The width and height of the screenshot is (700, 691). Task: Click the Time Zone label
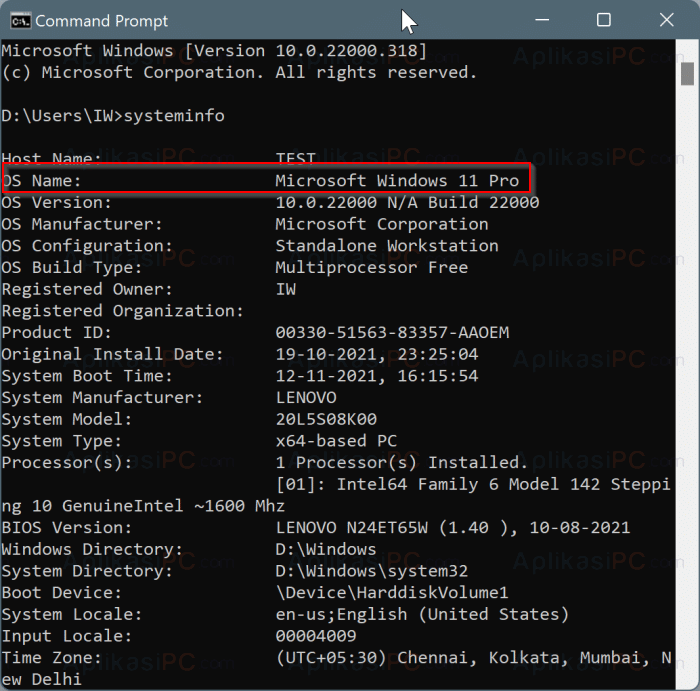click(x=52, y=658)
